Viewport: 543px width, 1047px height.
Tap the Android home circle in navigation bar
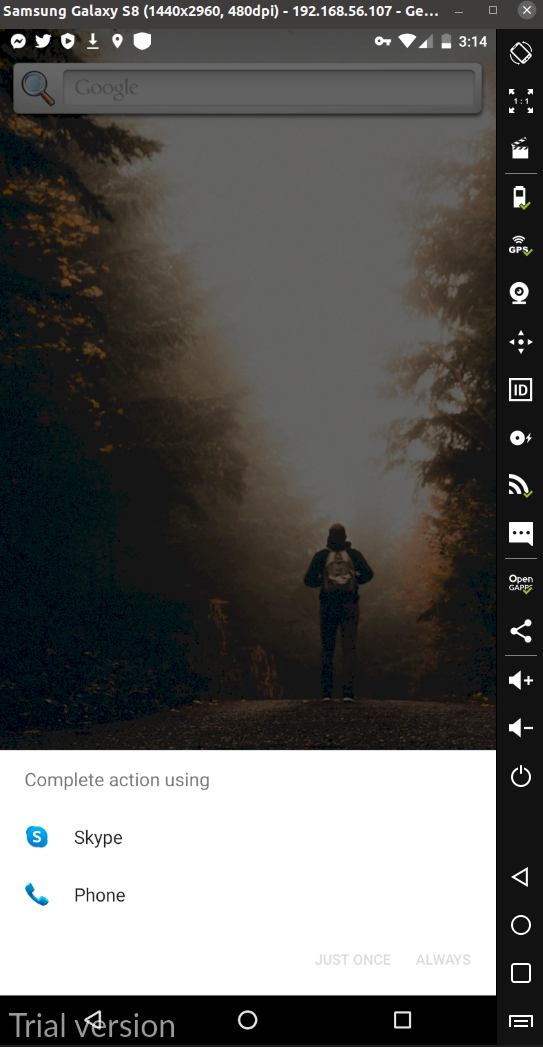pyautogui.click(x=248, y=1020)
